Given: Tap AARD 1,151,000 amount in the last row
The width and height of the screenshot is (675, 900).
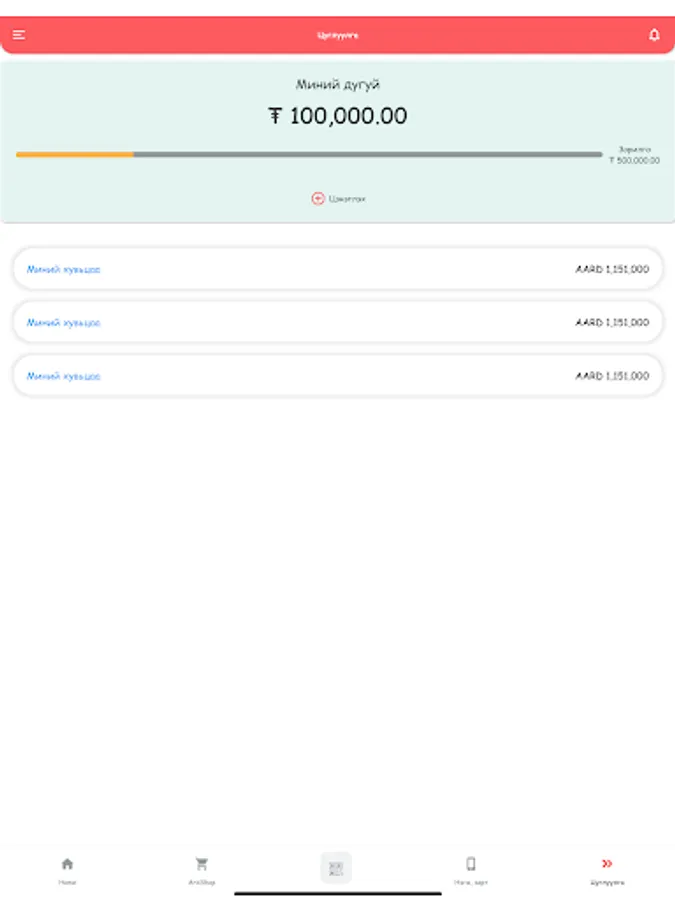Looking at the screenshot, I should point(612,376).
